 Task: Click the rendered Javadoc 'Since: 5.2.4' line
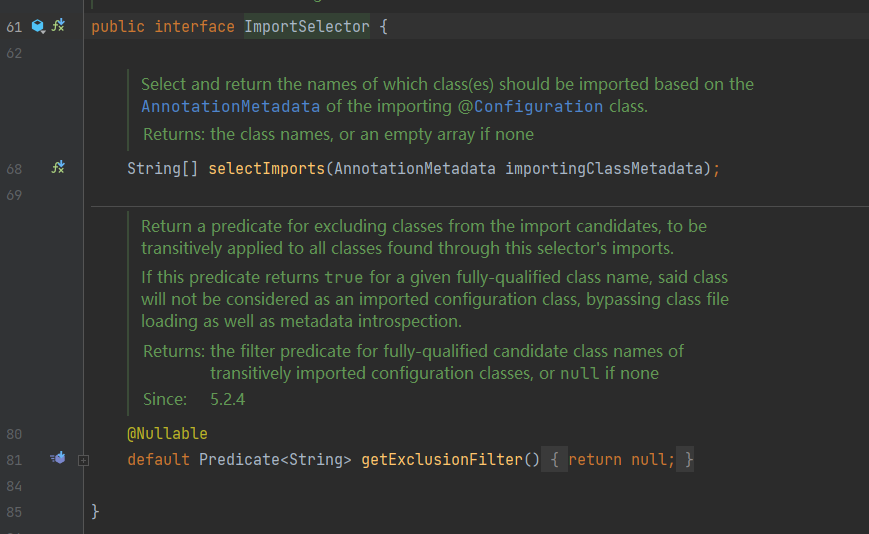[x=194, y=399]
